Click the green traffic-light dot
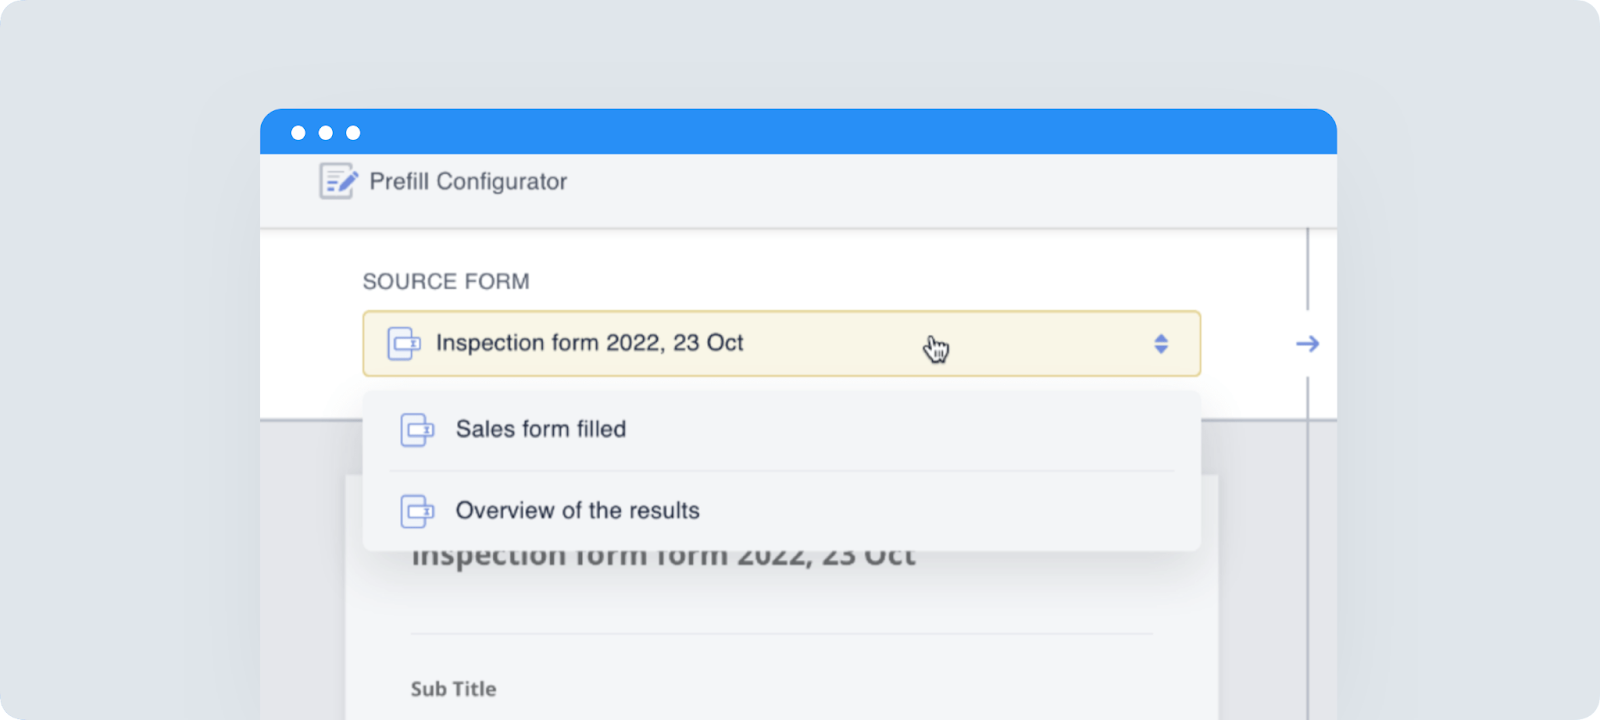 point(352,131)
